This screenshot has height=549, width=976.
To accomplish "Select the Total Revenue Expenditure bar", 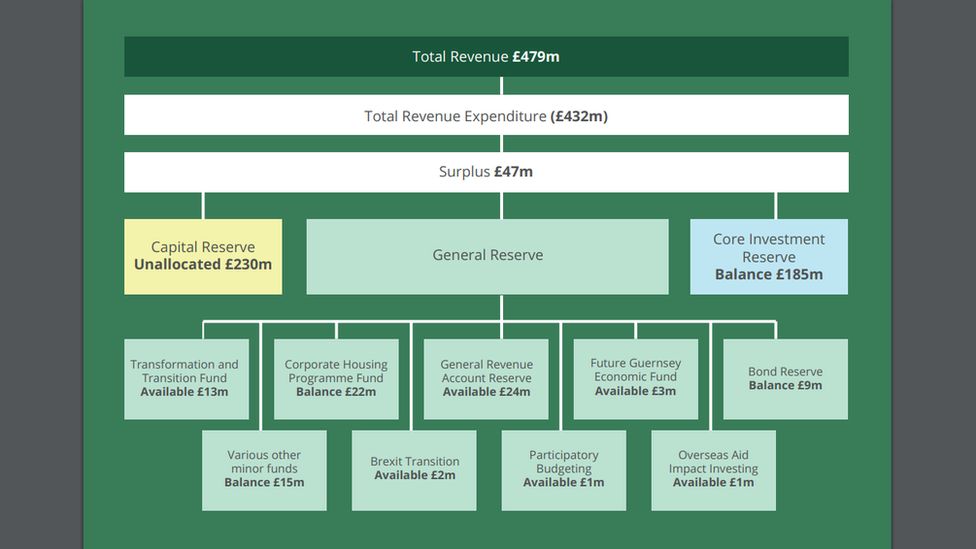I will [x=486, y=116].
